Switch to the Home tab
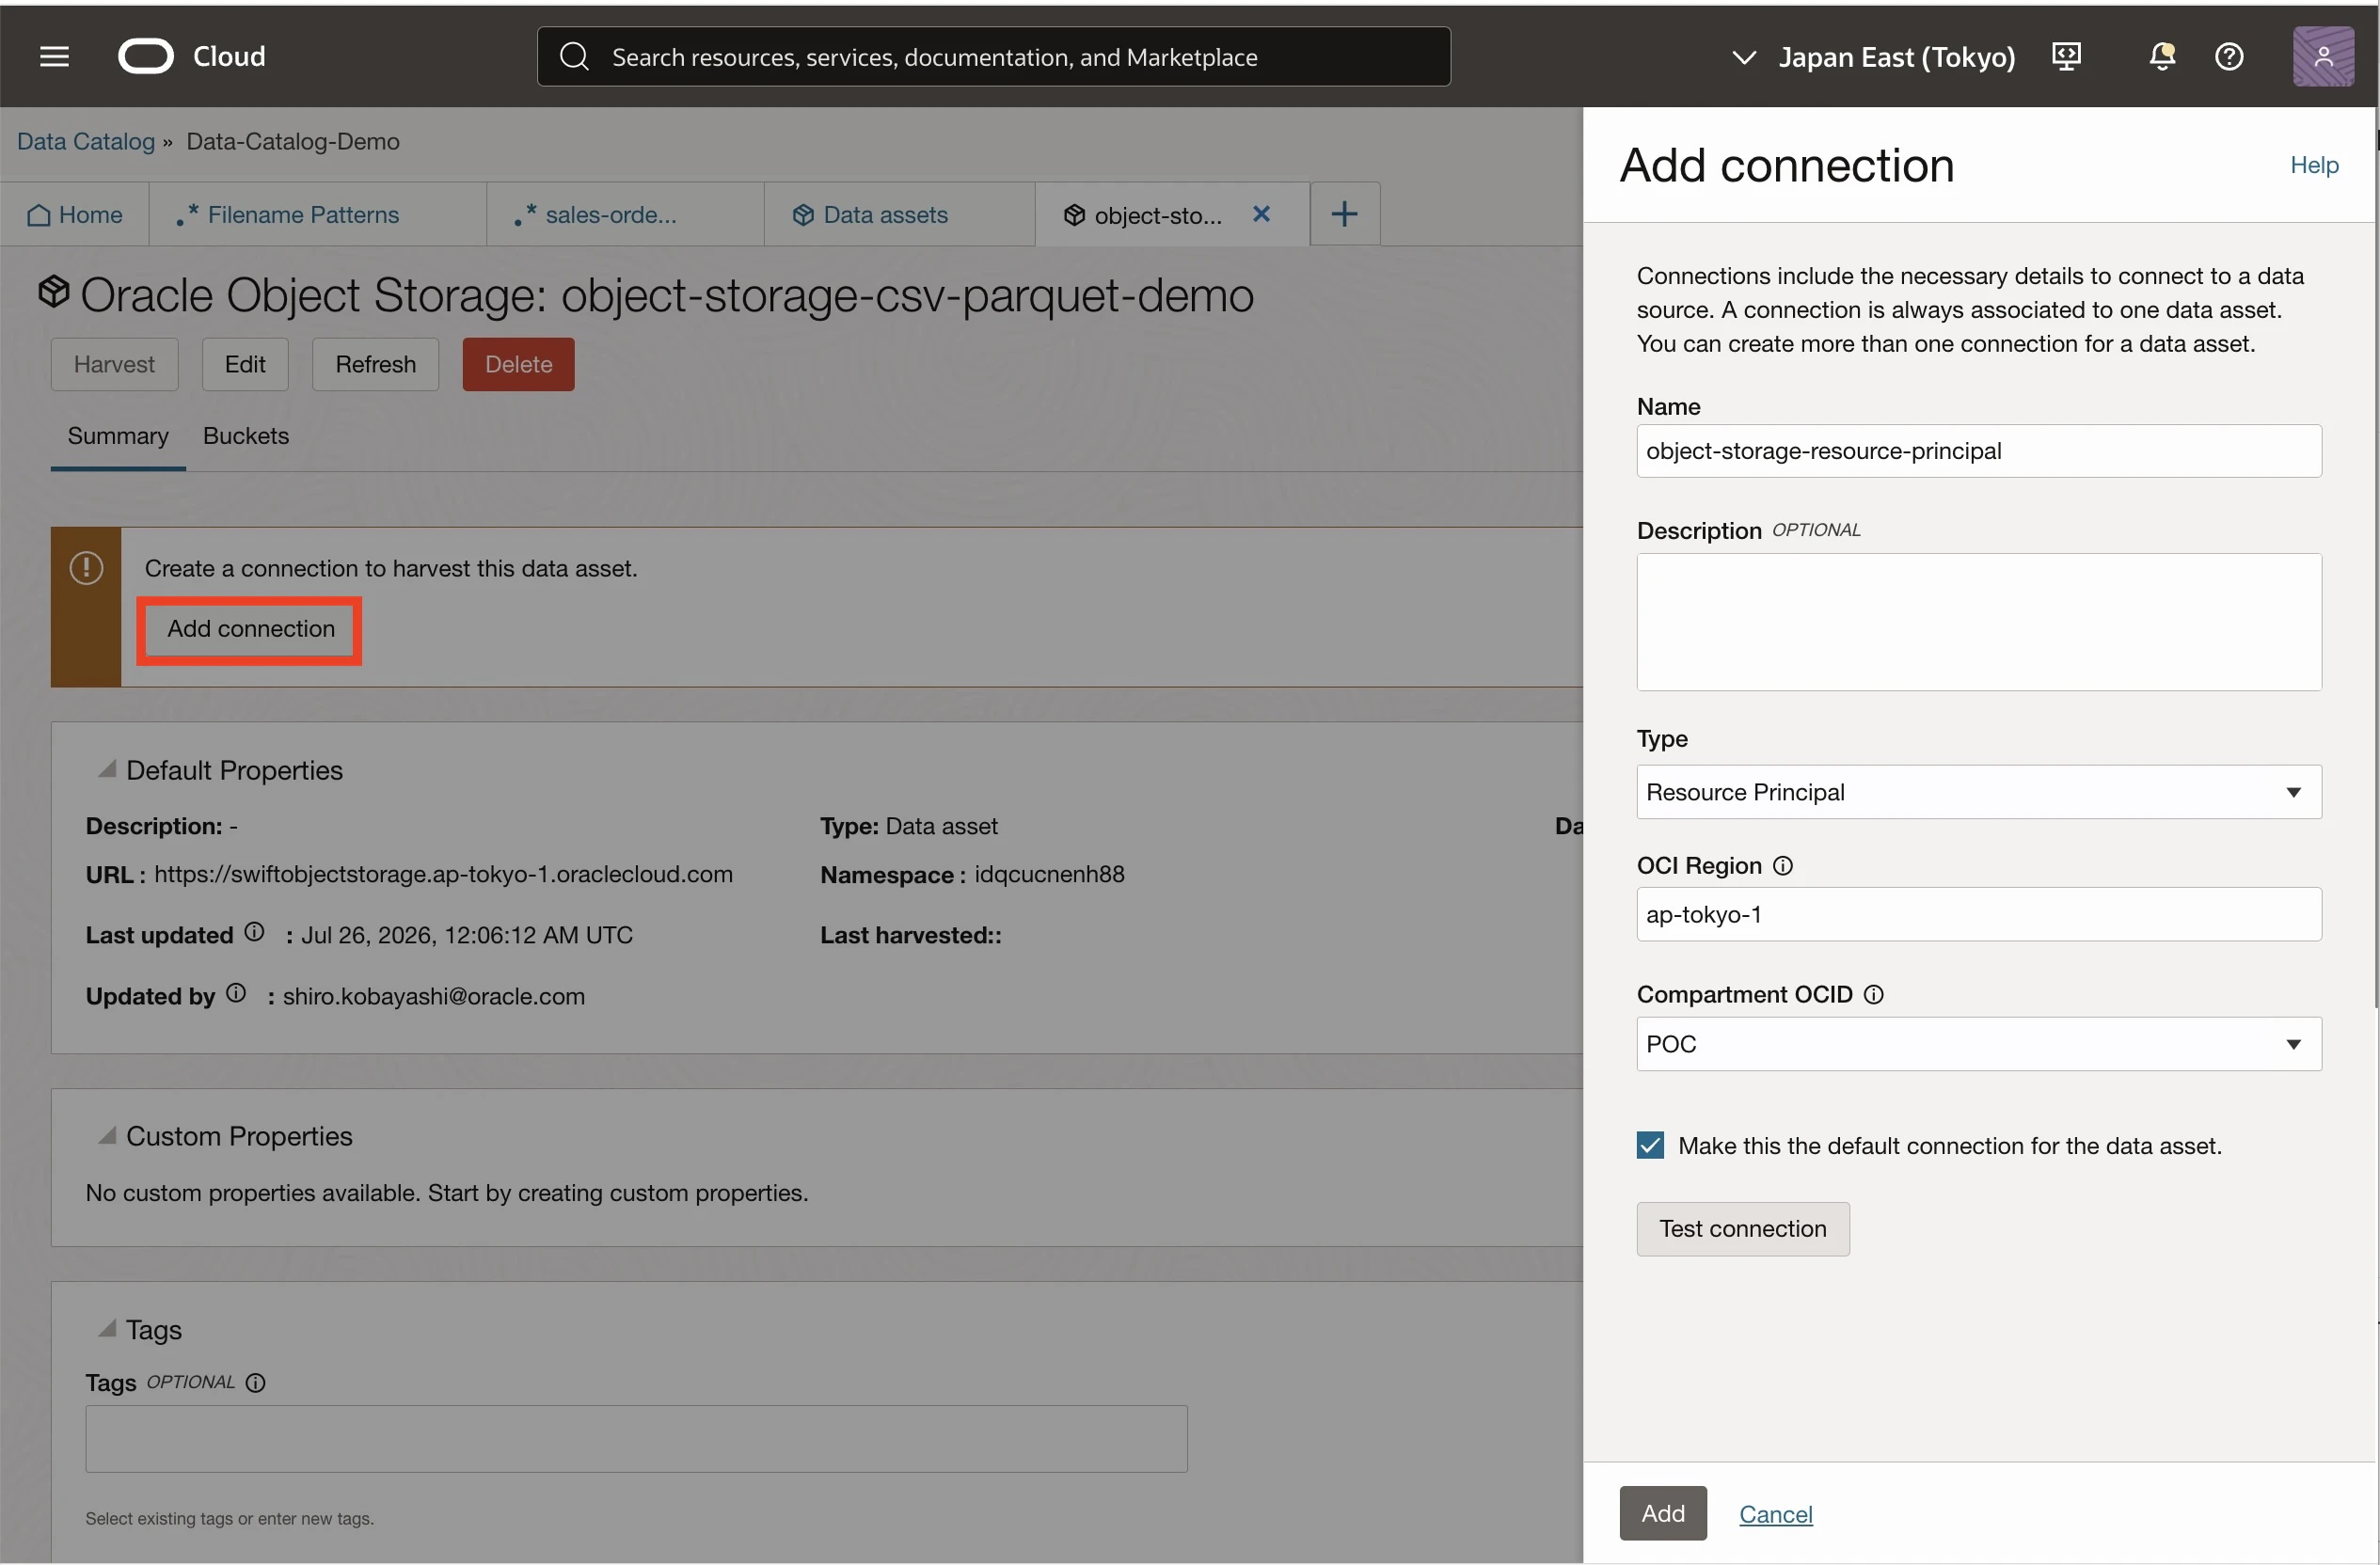2380x1565 pixels. click(75, 214)
